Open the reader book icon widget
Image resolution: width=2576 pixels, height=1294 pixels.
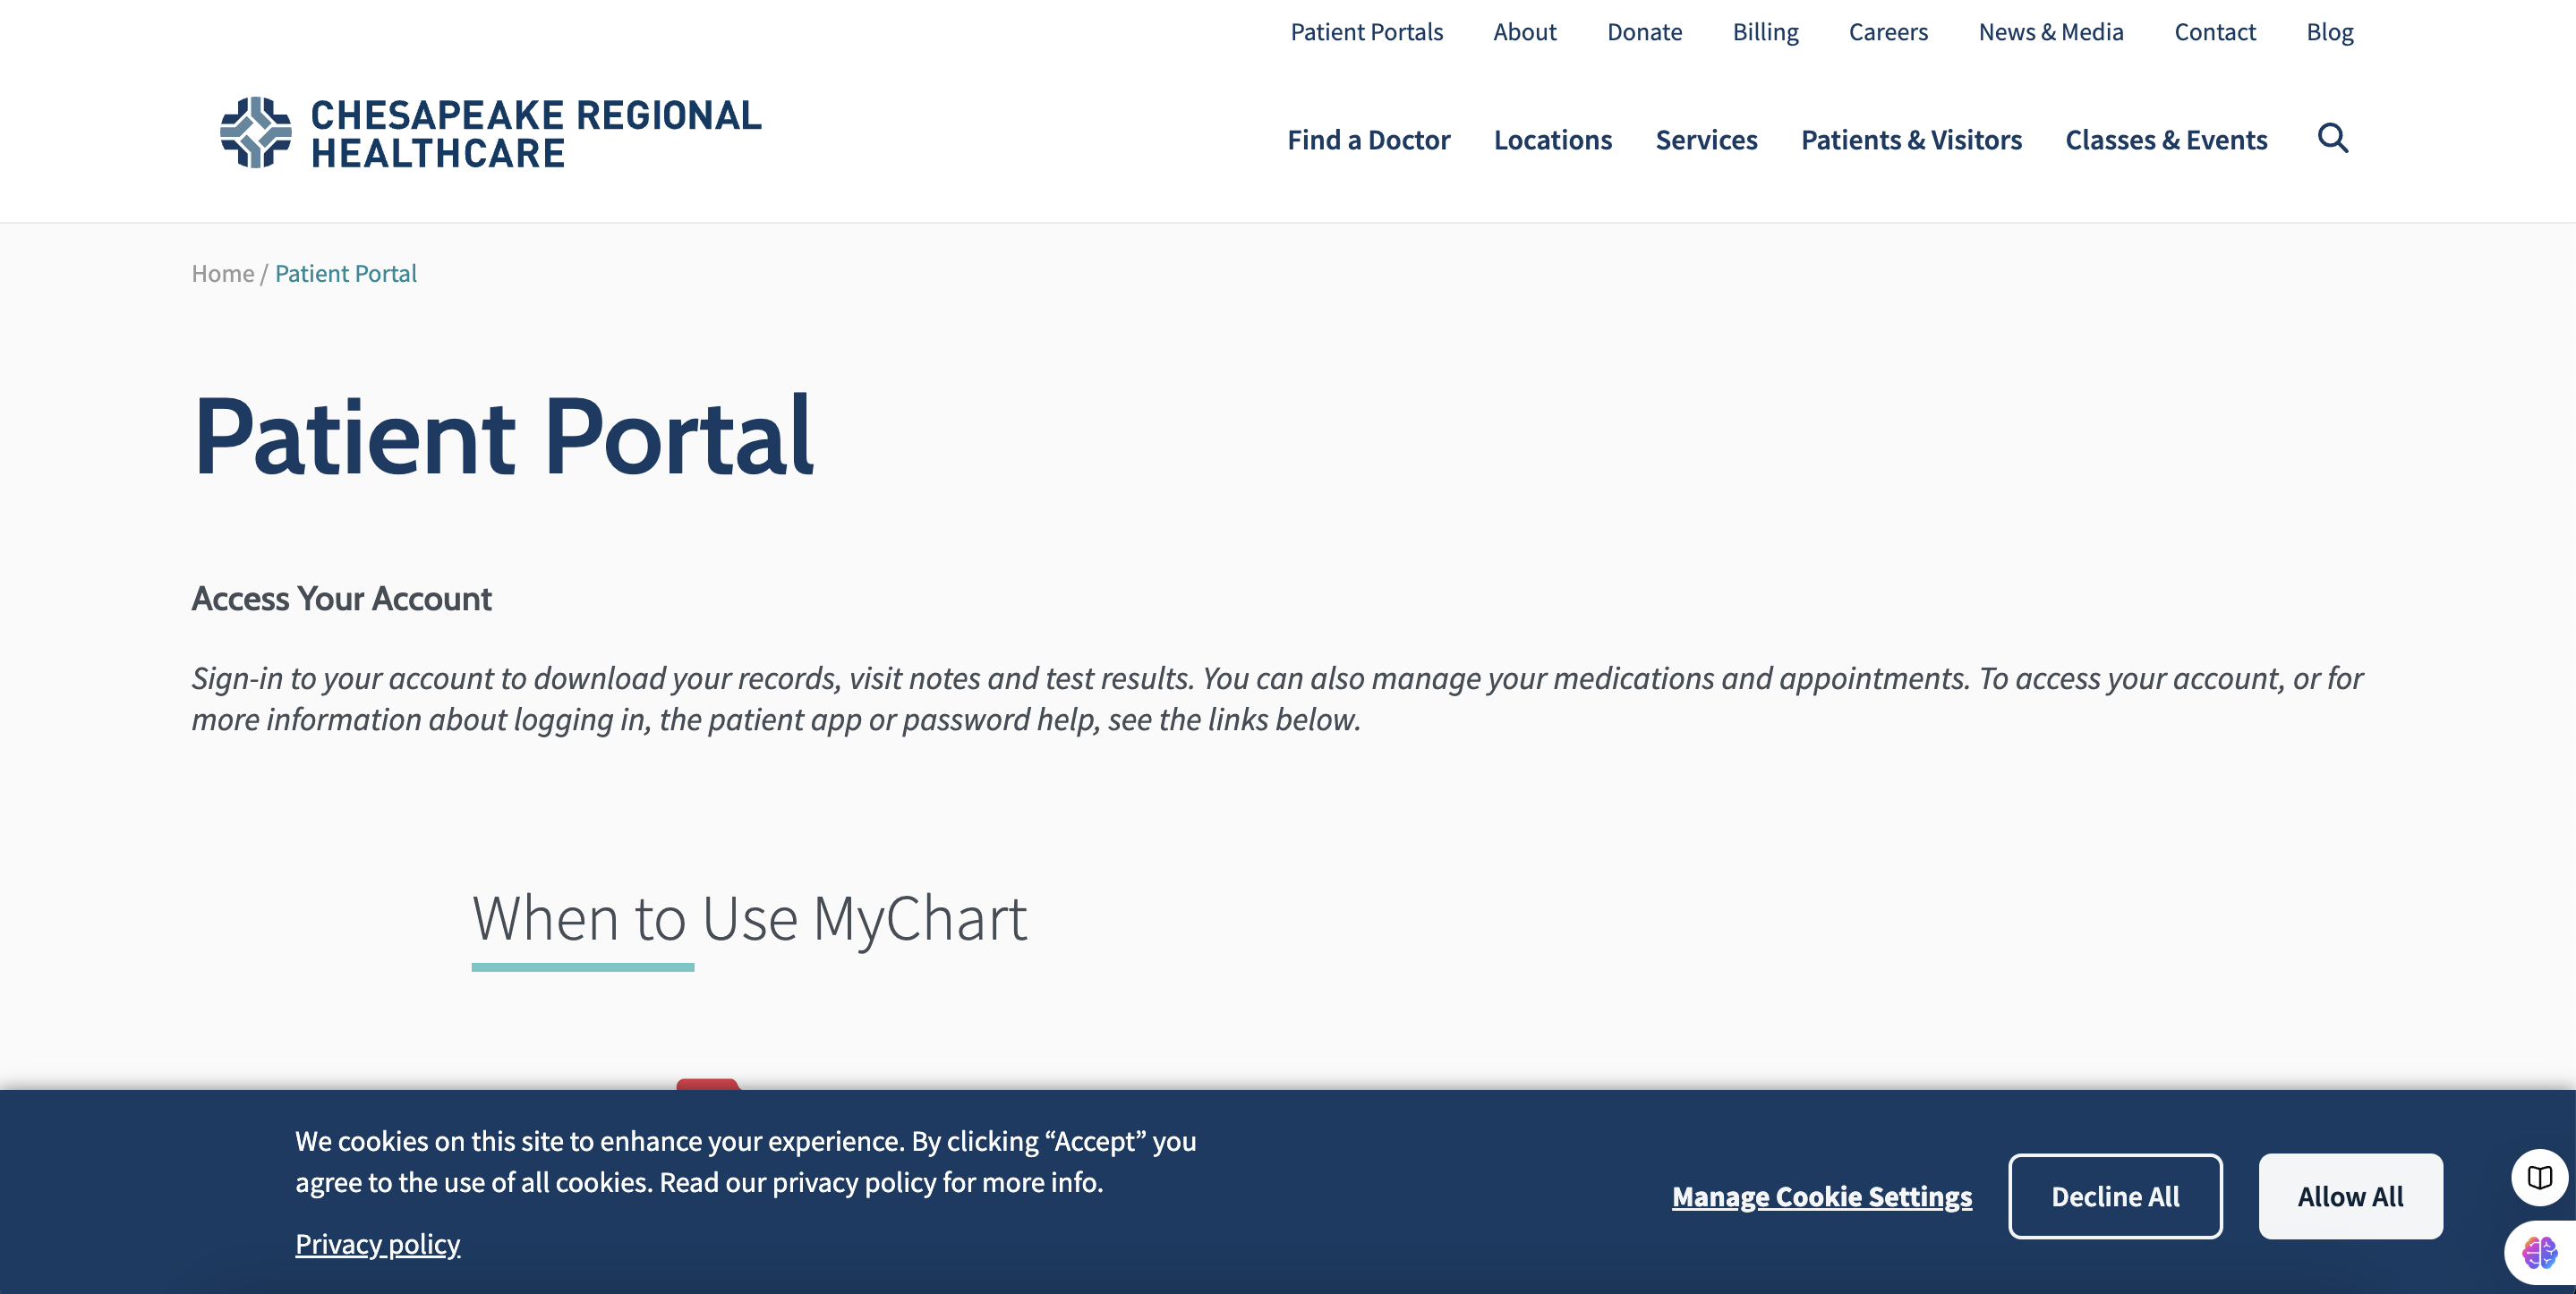tap(2539, 1177)
